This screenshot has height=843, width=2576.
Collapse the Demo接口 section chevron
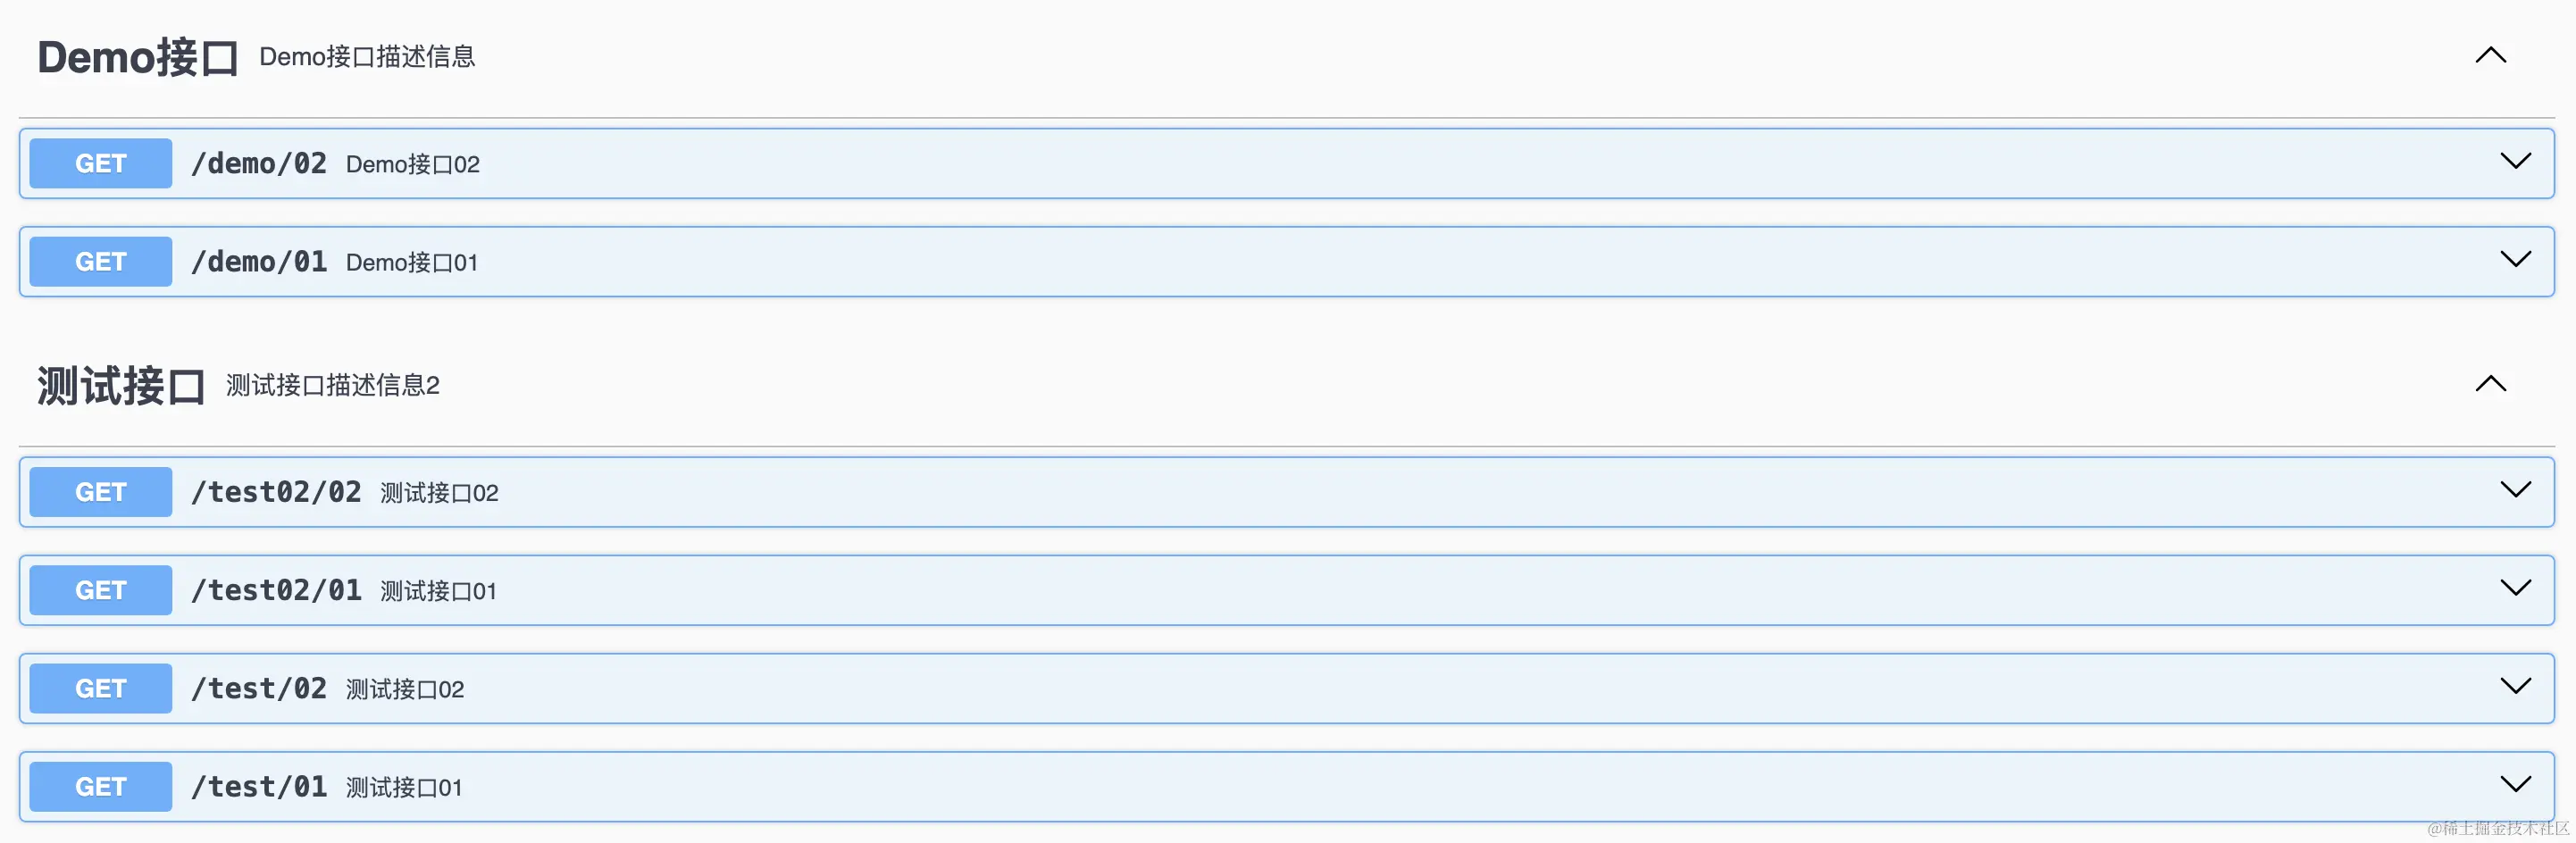(x=2490, y=55)
